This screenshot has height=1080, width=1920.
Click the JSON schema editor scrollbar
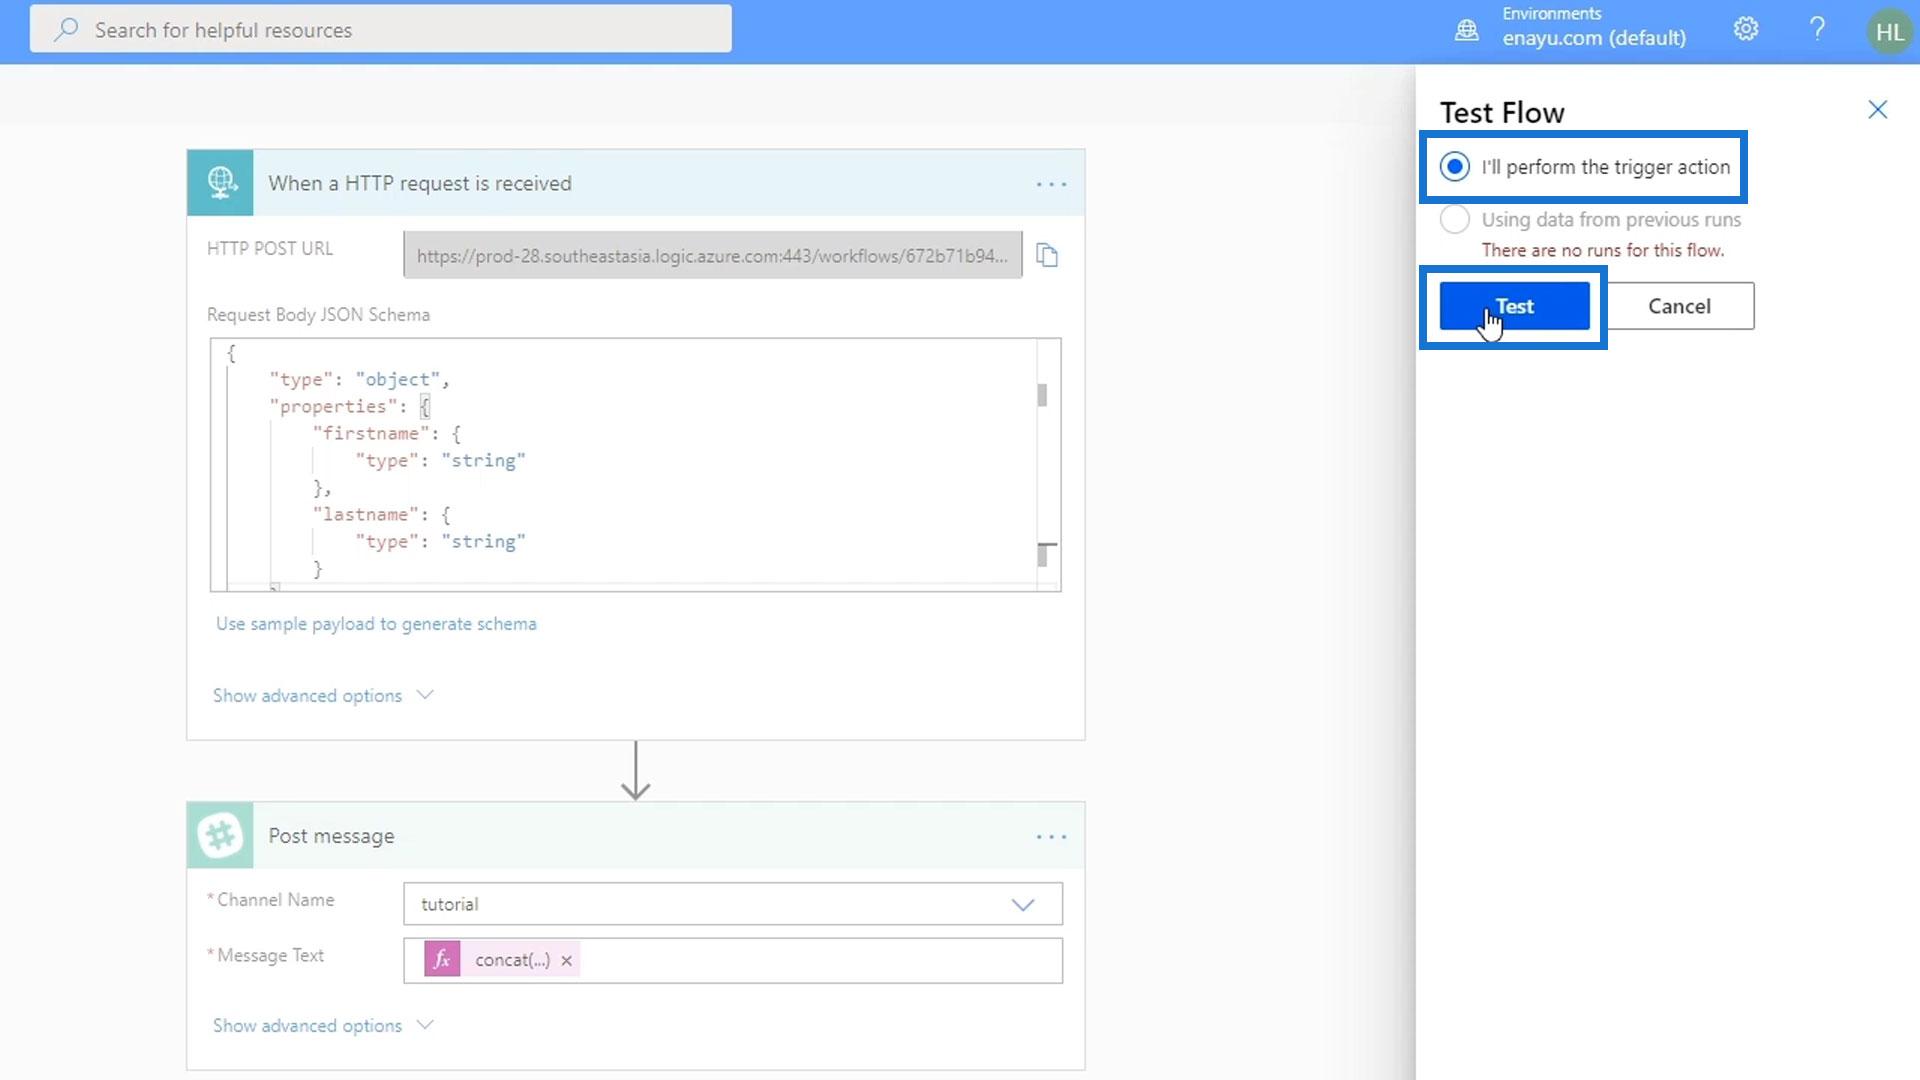pos(1042,396)
